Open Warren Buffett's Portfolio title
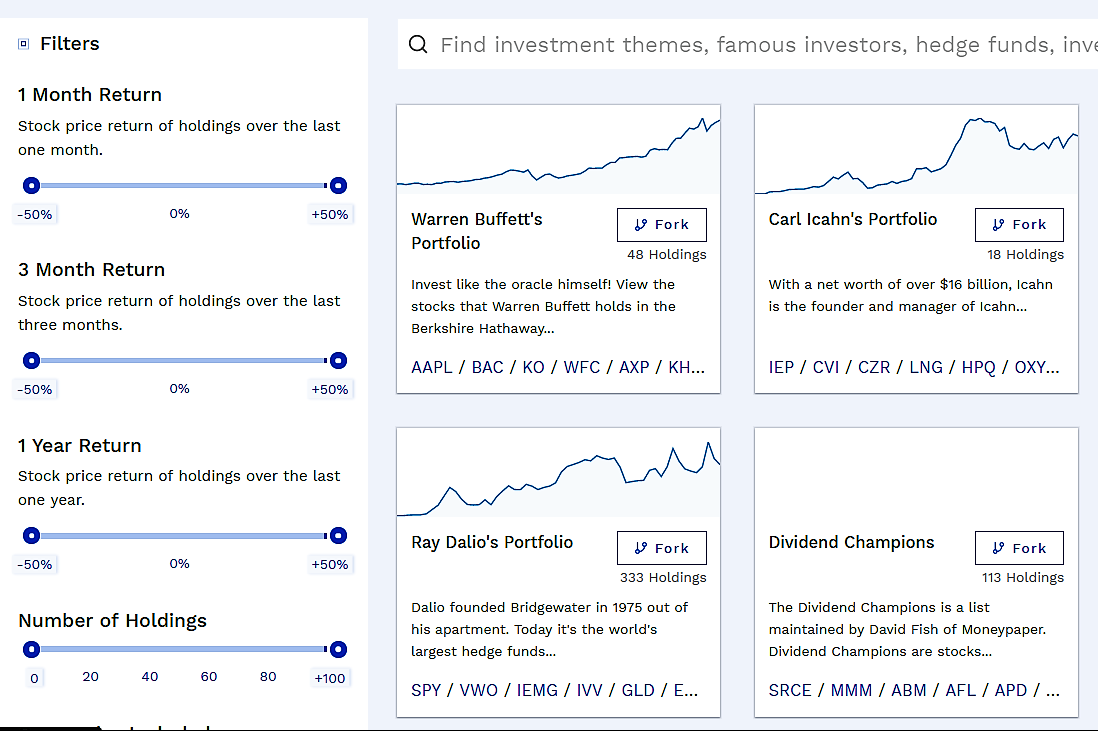Screen dimensions: 1098x731 [x=477, y=231]
